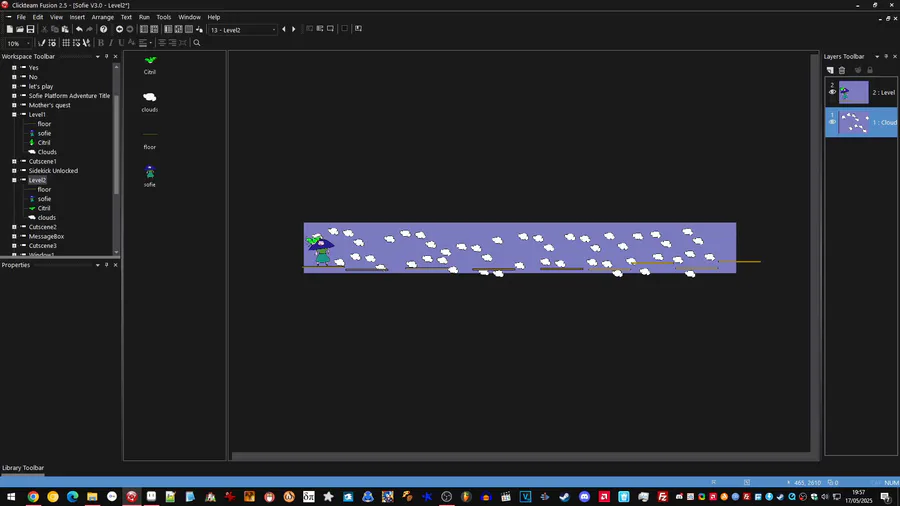Select Clouds under Level1 in tree

pos(47,152)
